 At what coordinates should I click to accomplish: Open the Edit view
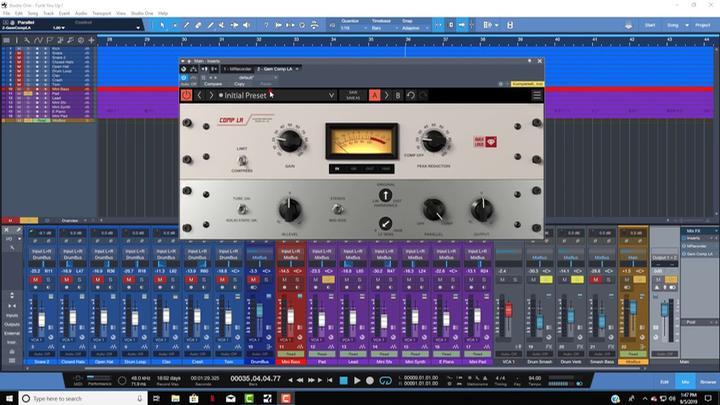(664, 382)
